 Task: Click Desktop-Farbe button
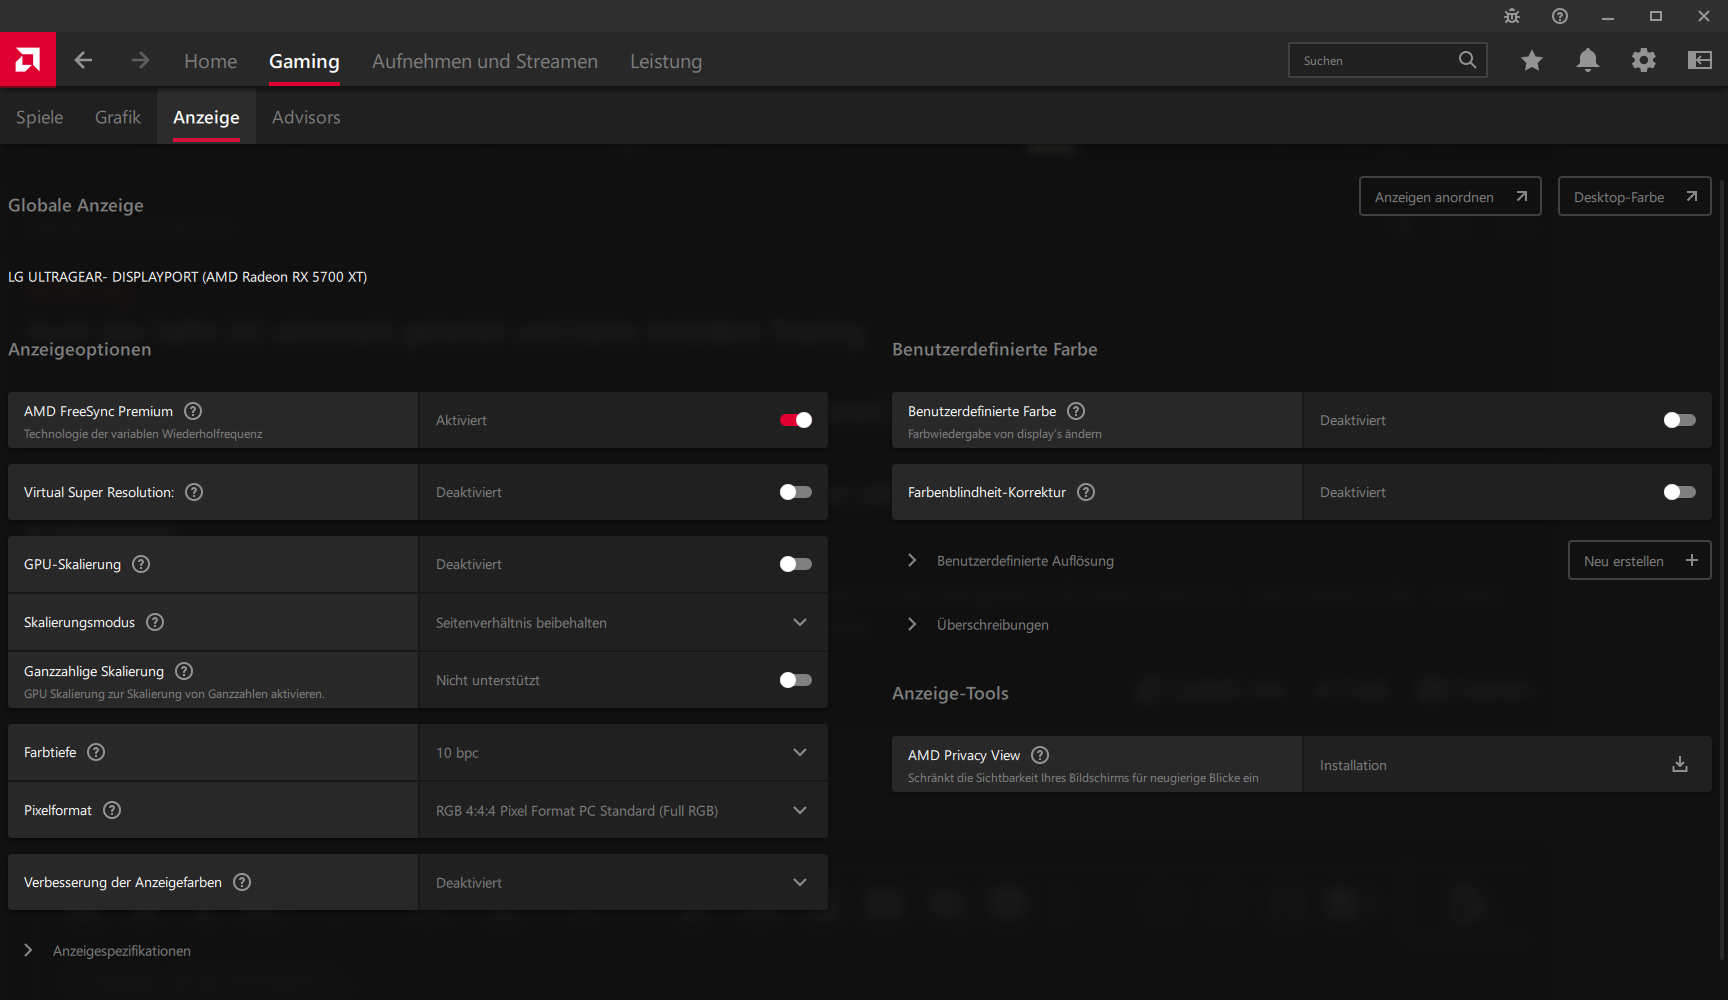tap(1635, 196)
